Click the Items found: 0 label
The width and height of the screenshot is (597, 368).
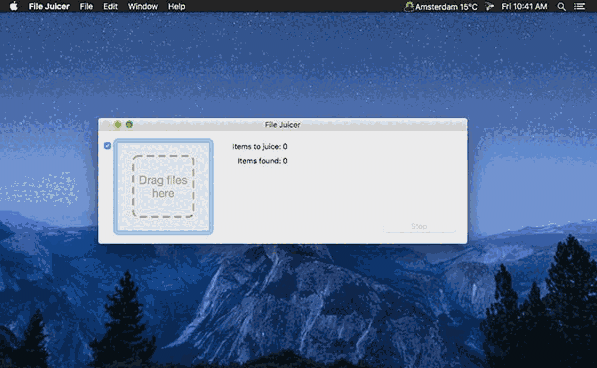(x=262, y=161)
